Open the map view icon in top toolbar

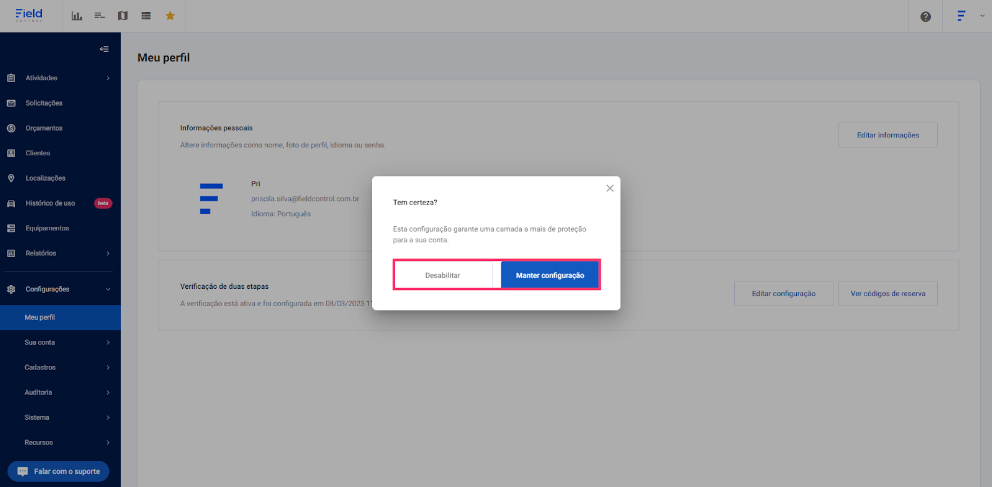[x=123, y=16]
